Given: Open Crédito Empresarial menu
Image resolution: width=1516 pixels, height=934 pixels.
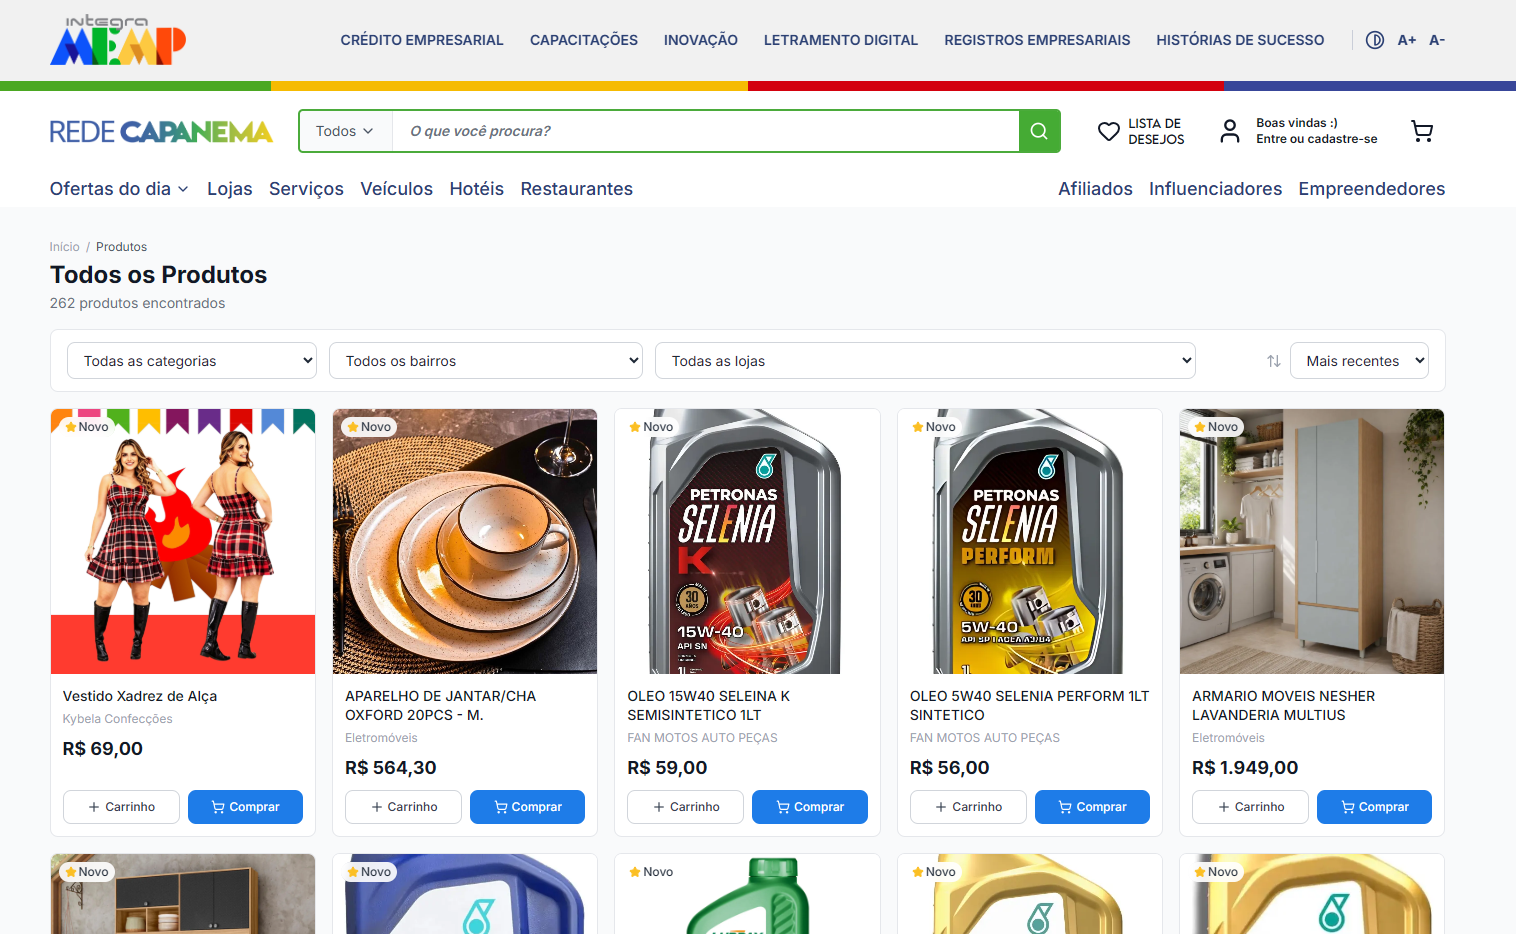Looking at the screenshot, I should point(422,40).
